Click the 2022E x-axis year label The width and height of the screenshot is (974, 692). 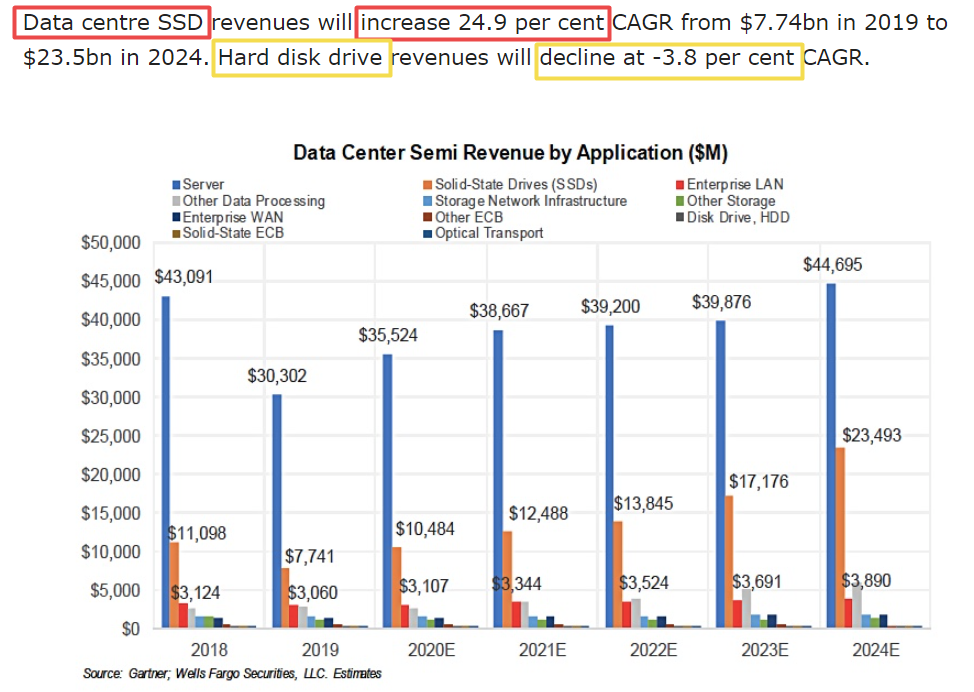pyautogui.click(x=654, y=649)
